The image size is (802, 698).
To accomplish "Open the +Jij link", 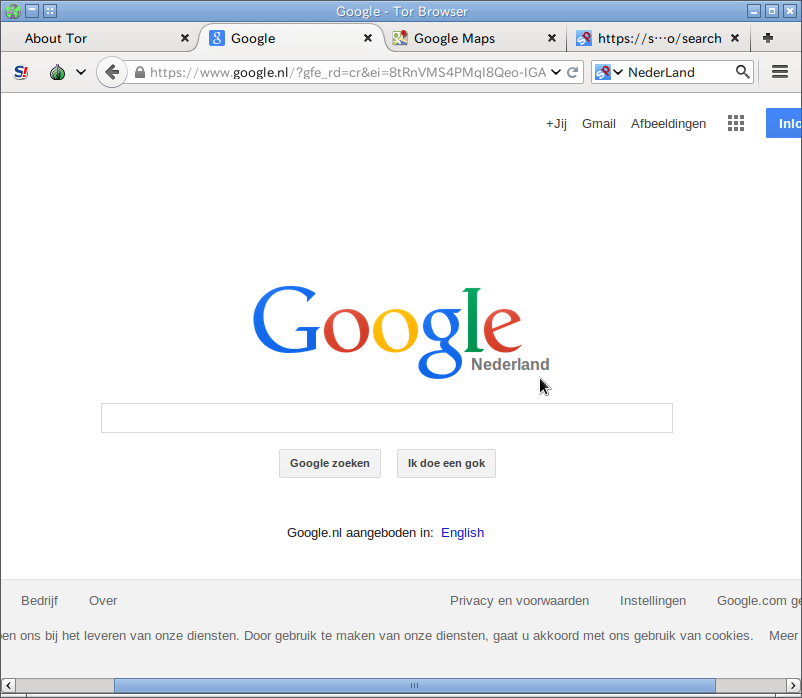I will [x=556, y=124].
